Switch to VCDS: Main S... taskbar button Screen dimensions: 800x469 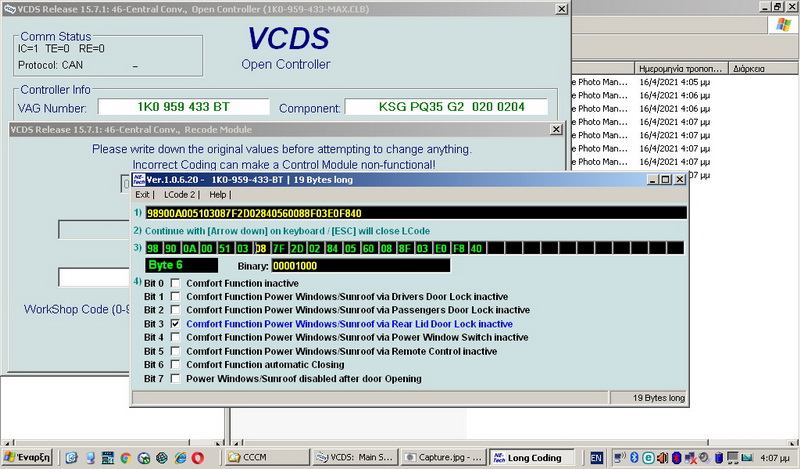pos(354,457)
